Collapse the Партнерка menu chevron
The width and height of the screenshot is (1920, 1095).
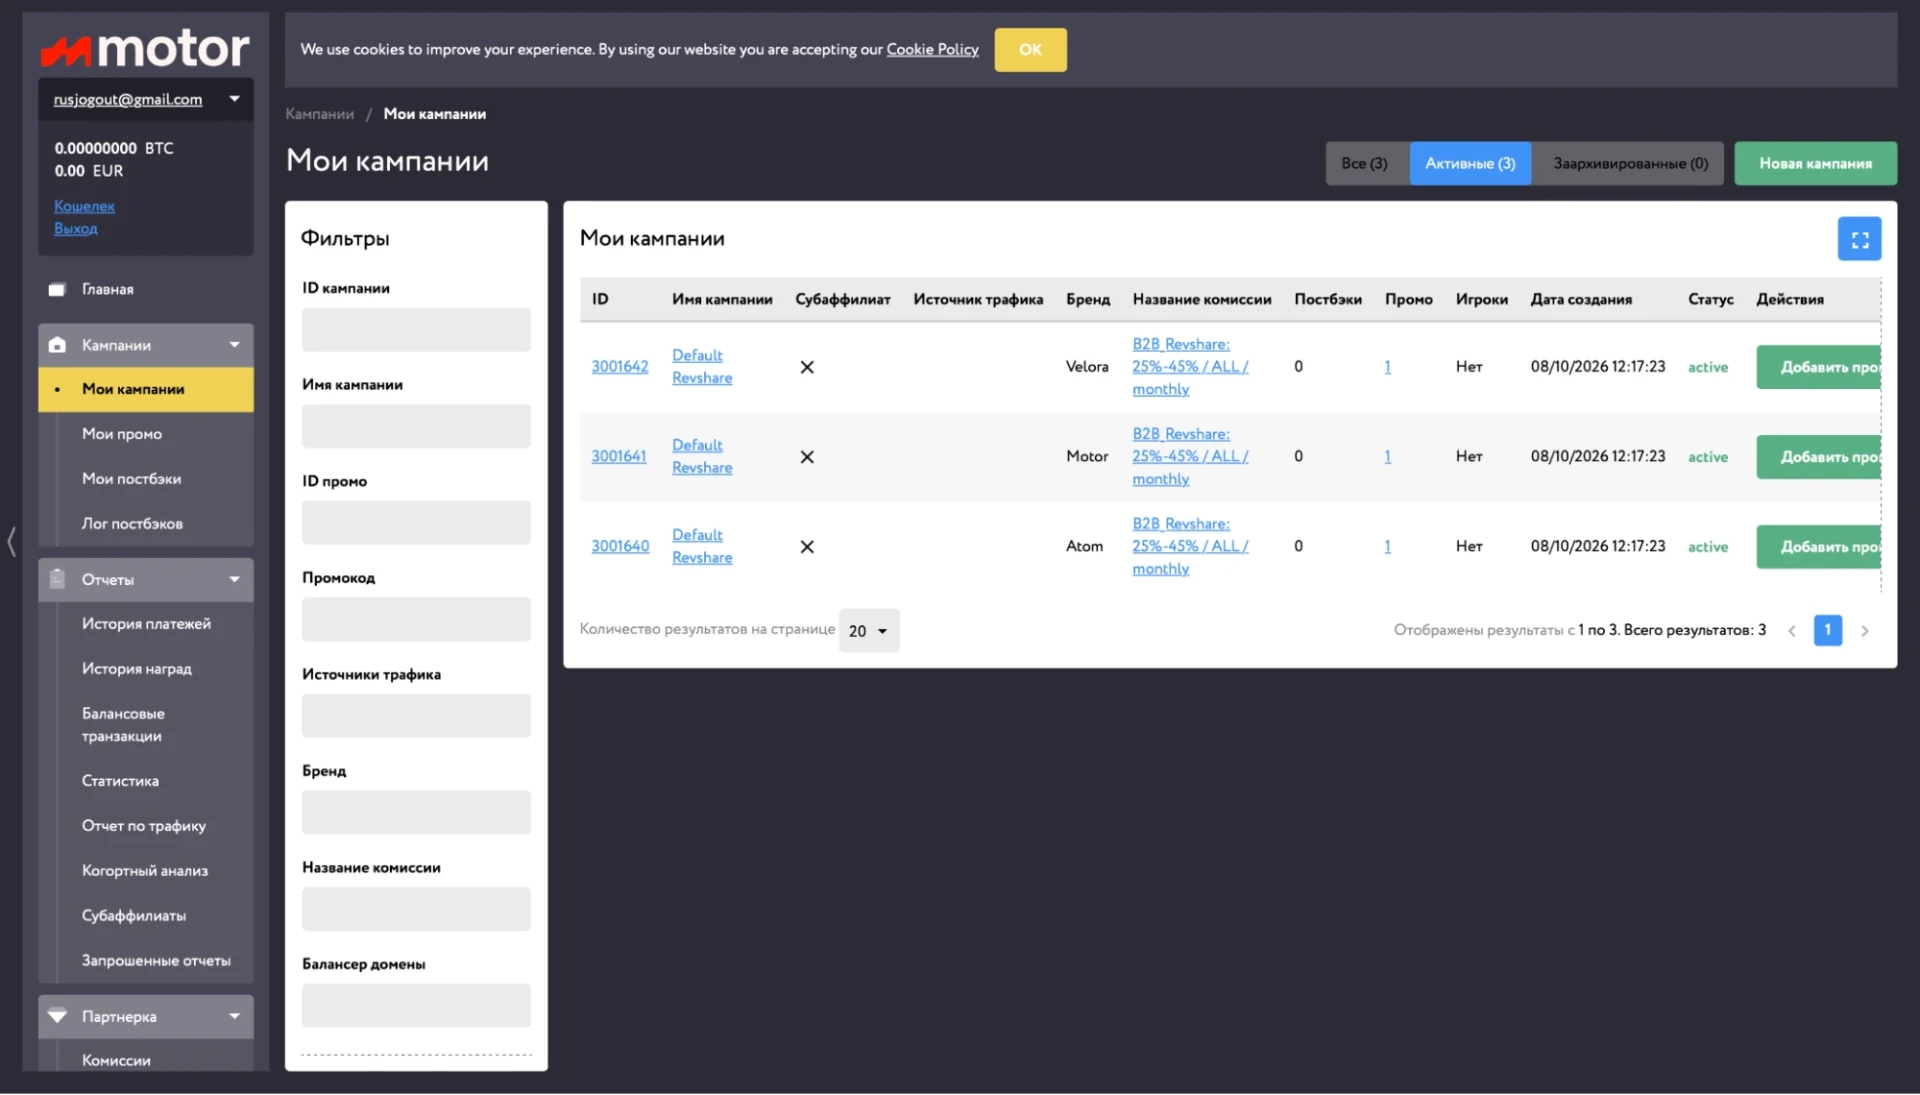pyautogui.click(x=234, y=1016)
